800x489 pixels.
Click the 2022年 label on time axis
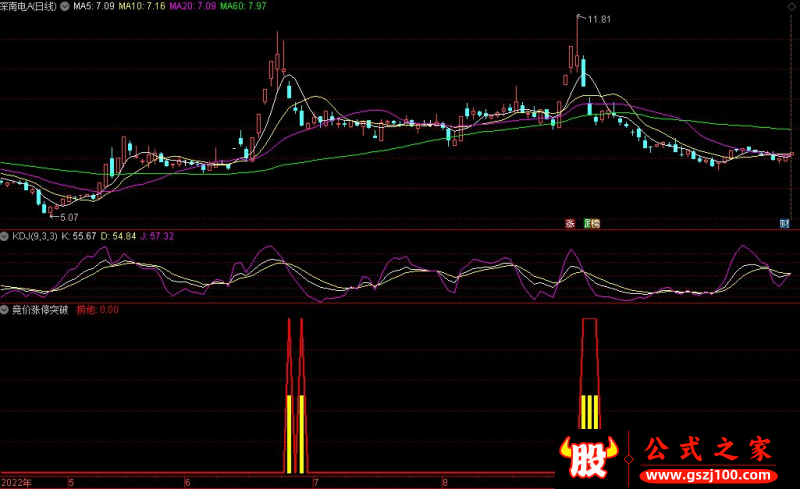tap(17, 482)
